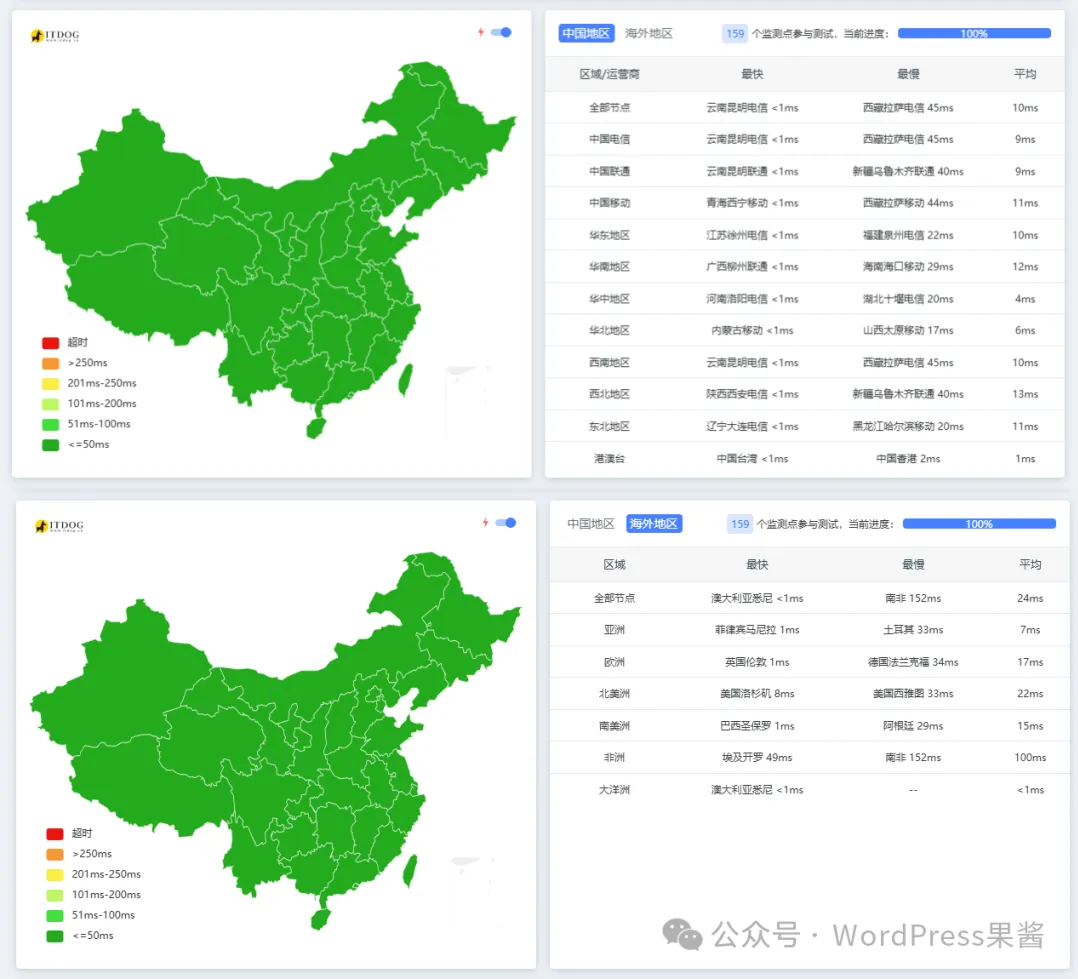The width and height of the screenshot is (1078, 979).
Task: Click the 平均 column header in the 区域/运营商 table
Action: 1025,74
